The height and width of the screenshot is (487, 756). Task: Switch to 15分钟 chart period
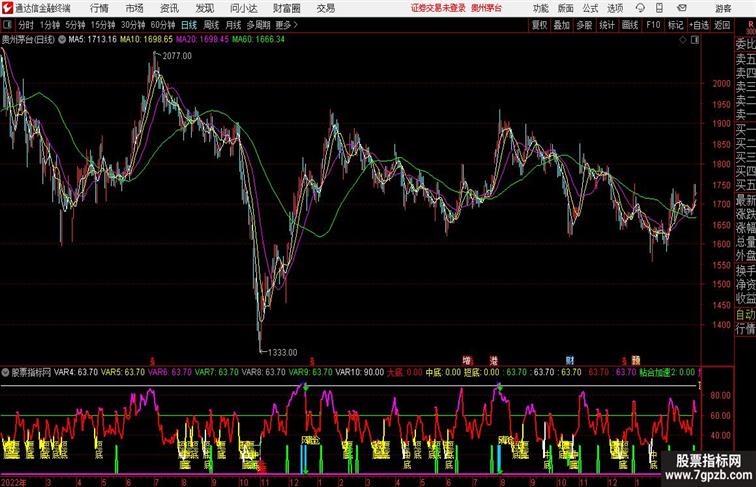[x=103, y=25]
